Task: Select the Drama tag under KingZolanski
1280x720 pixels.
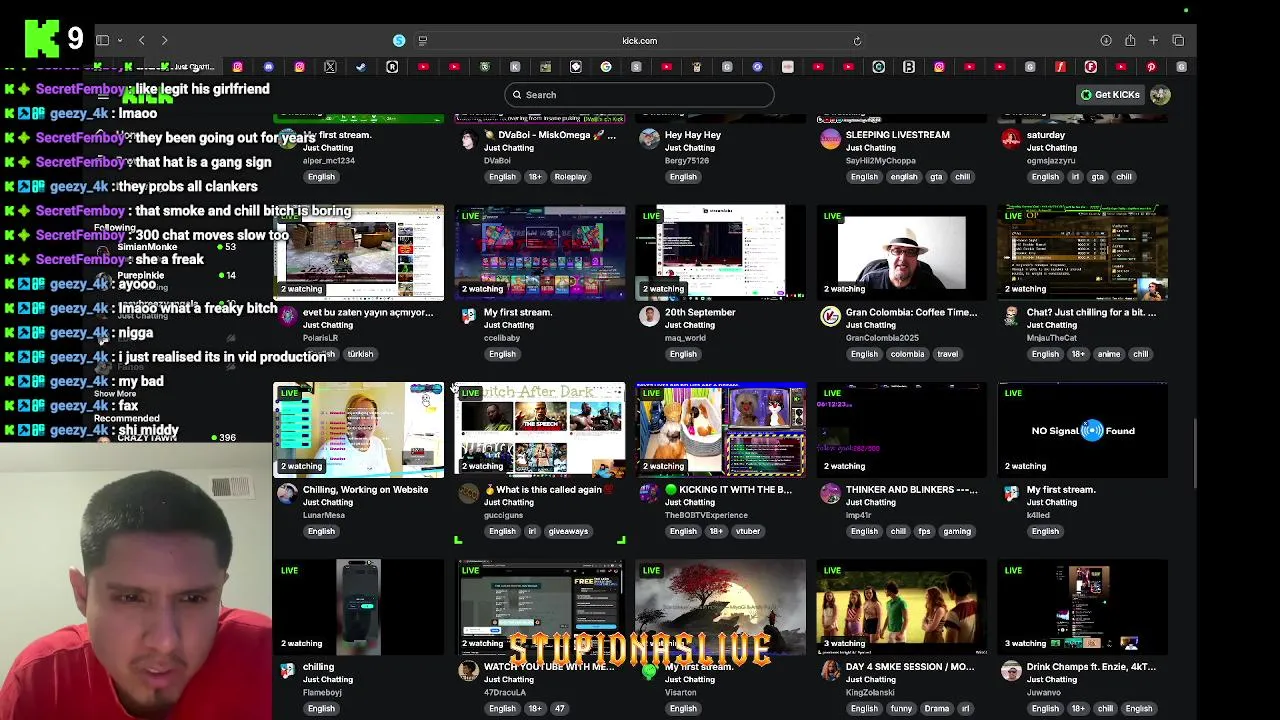Action: (937, 708)
